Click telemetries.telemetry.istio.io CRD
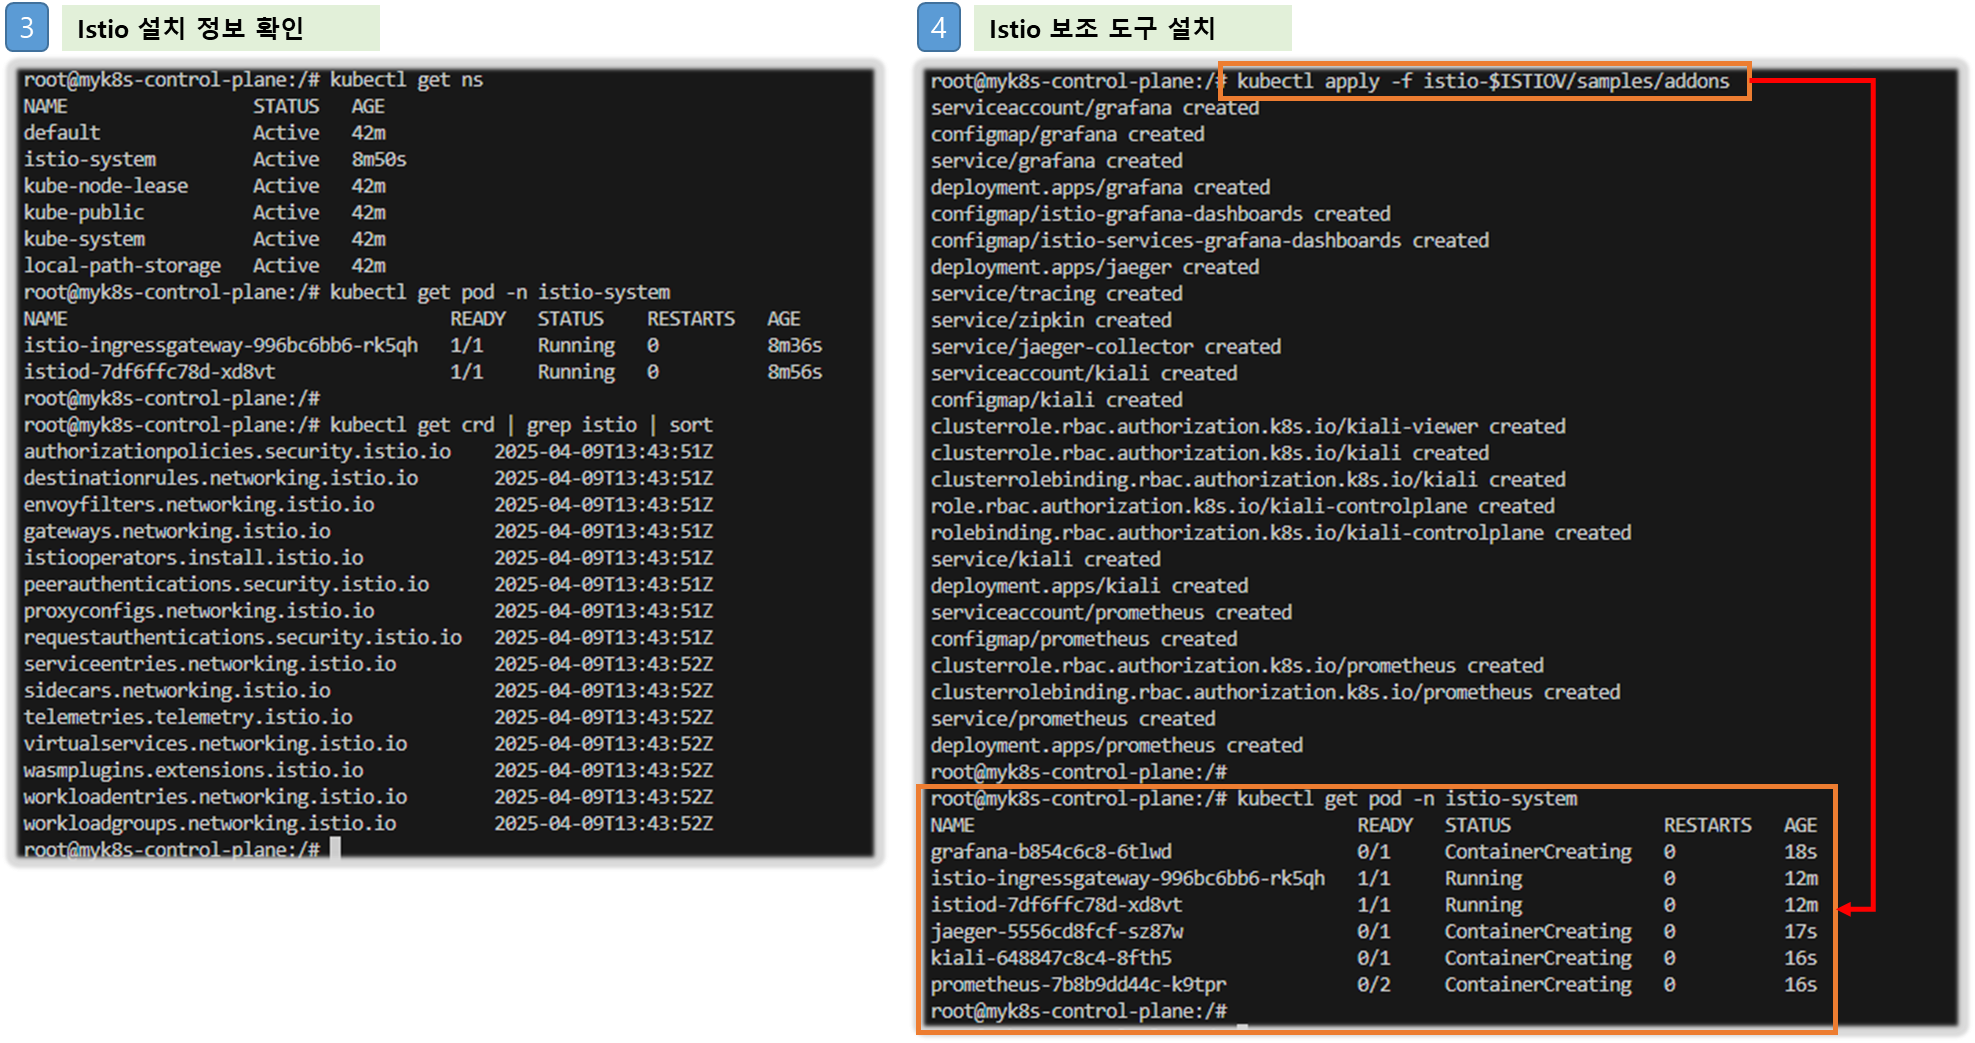 coord(188,717)
